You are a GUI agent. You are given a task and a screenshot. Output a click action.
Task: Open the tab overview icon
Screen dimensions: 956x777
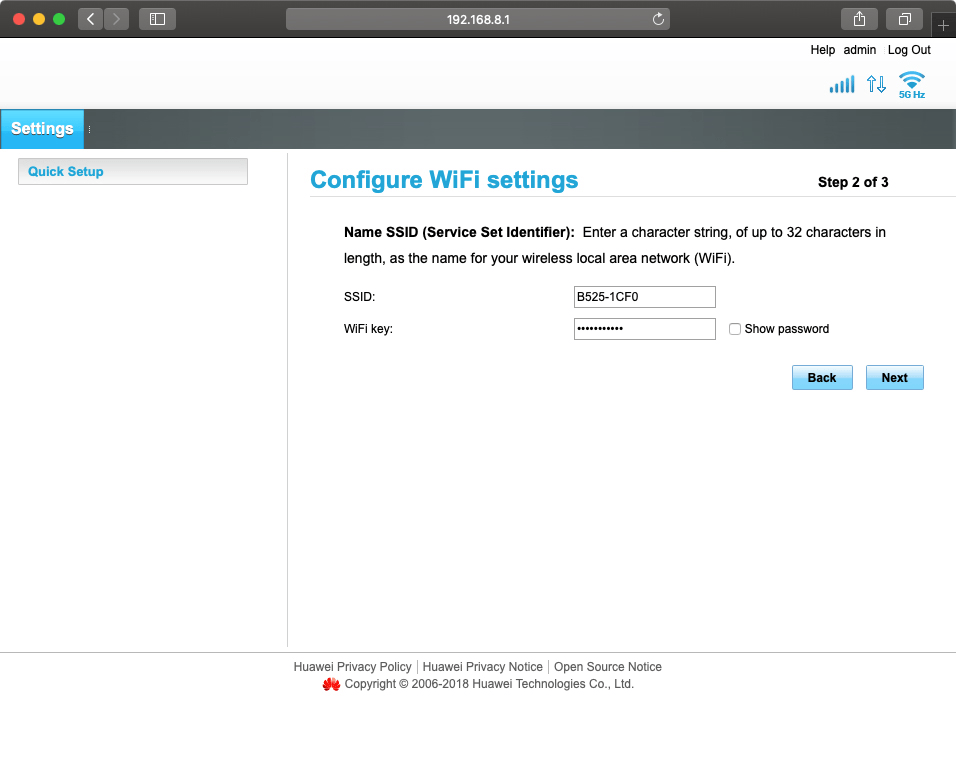pos(904,19)
